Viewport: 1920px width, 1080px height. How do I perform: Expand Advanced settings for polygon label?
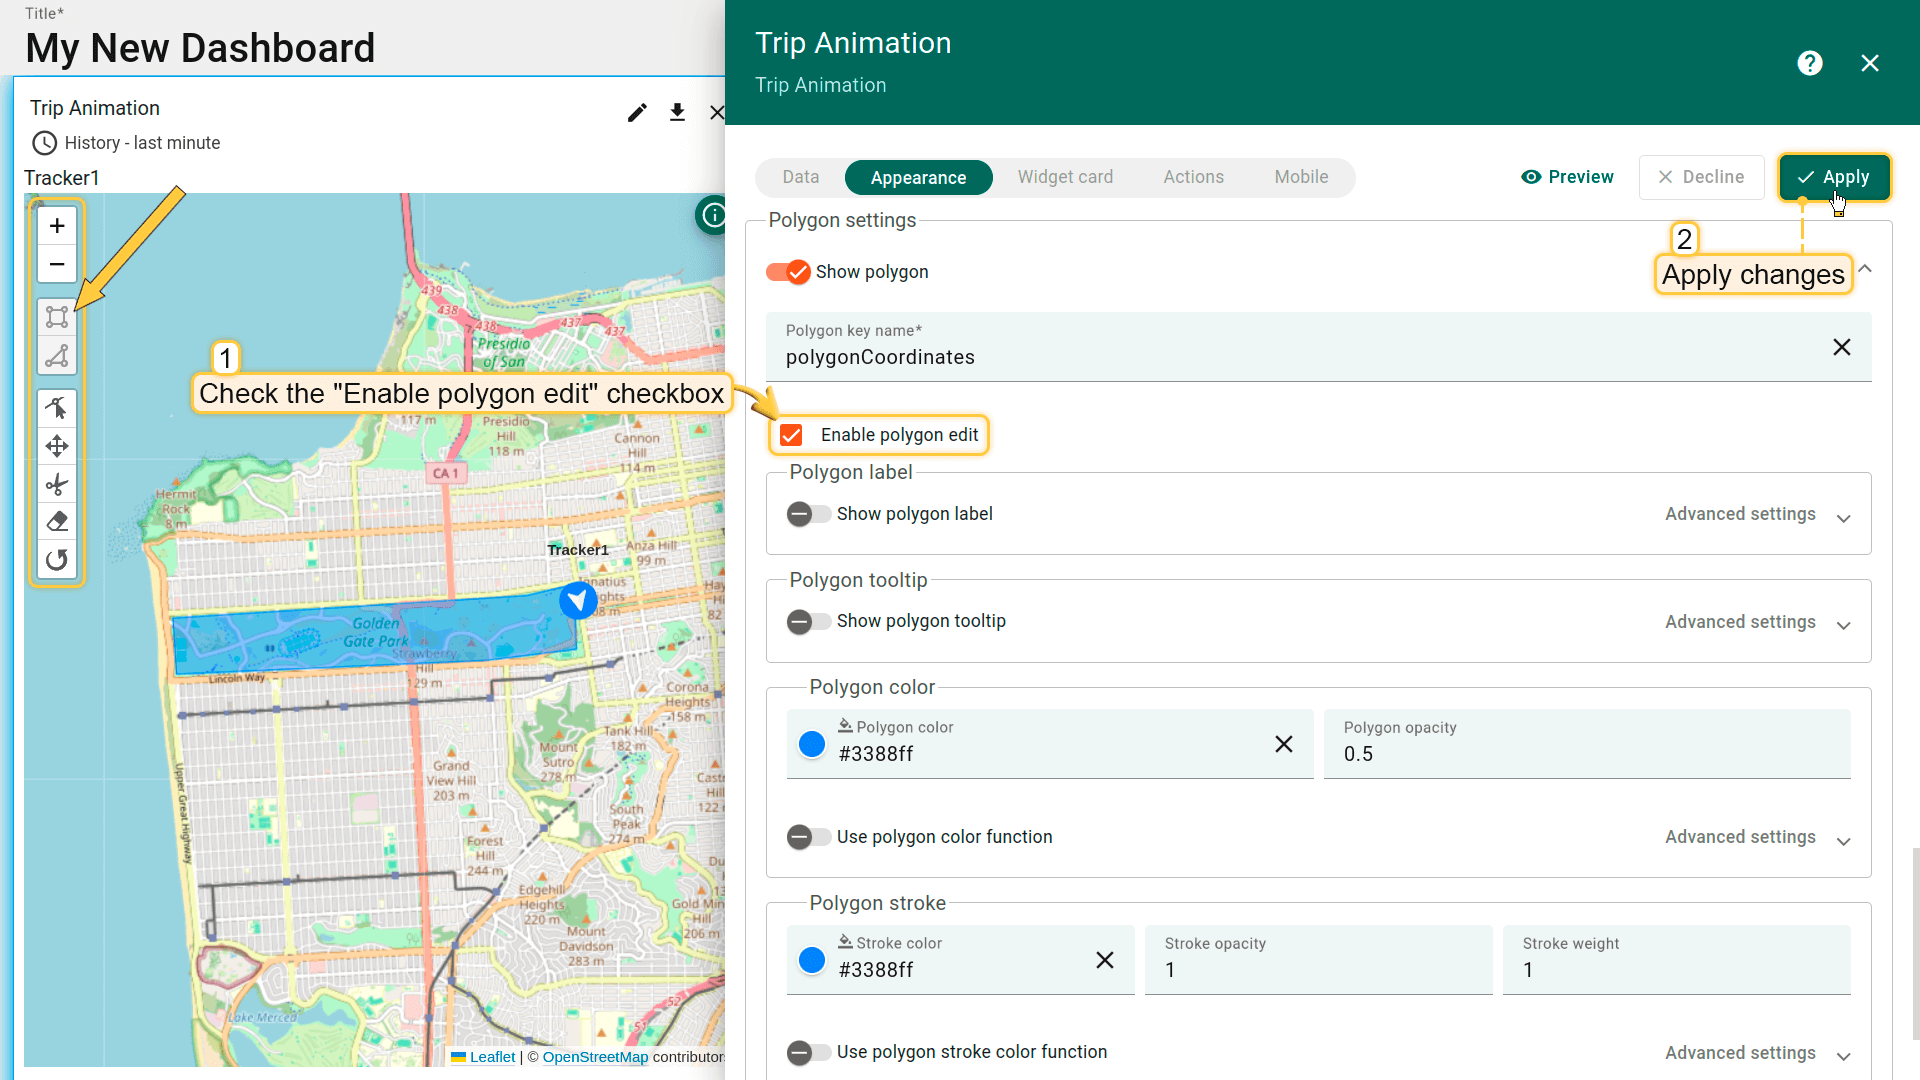pyautogui.click(x=1758, y=514)
